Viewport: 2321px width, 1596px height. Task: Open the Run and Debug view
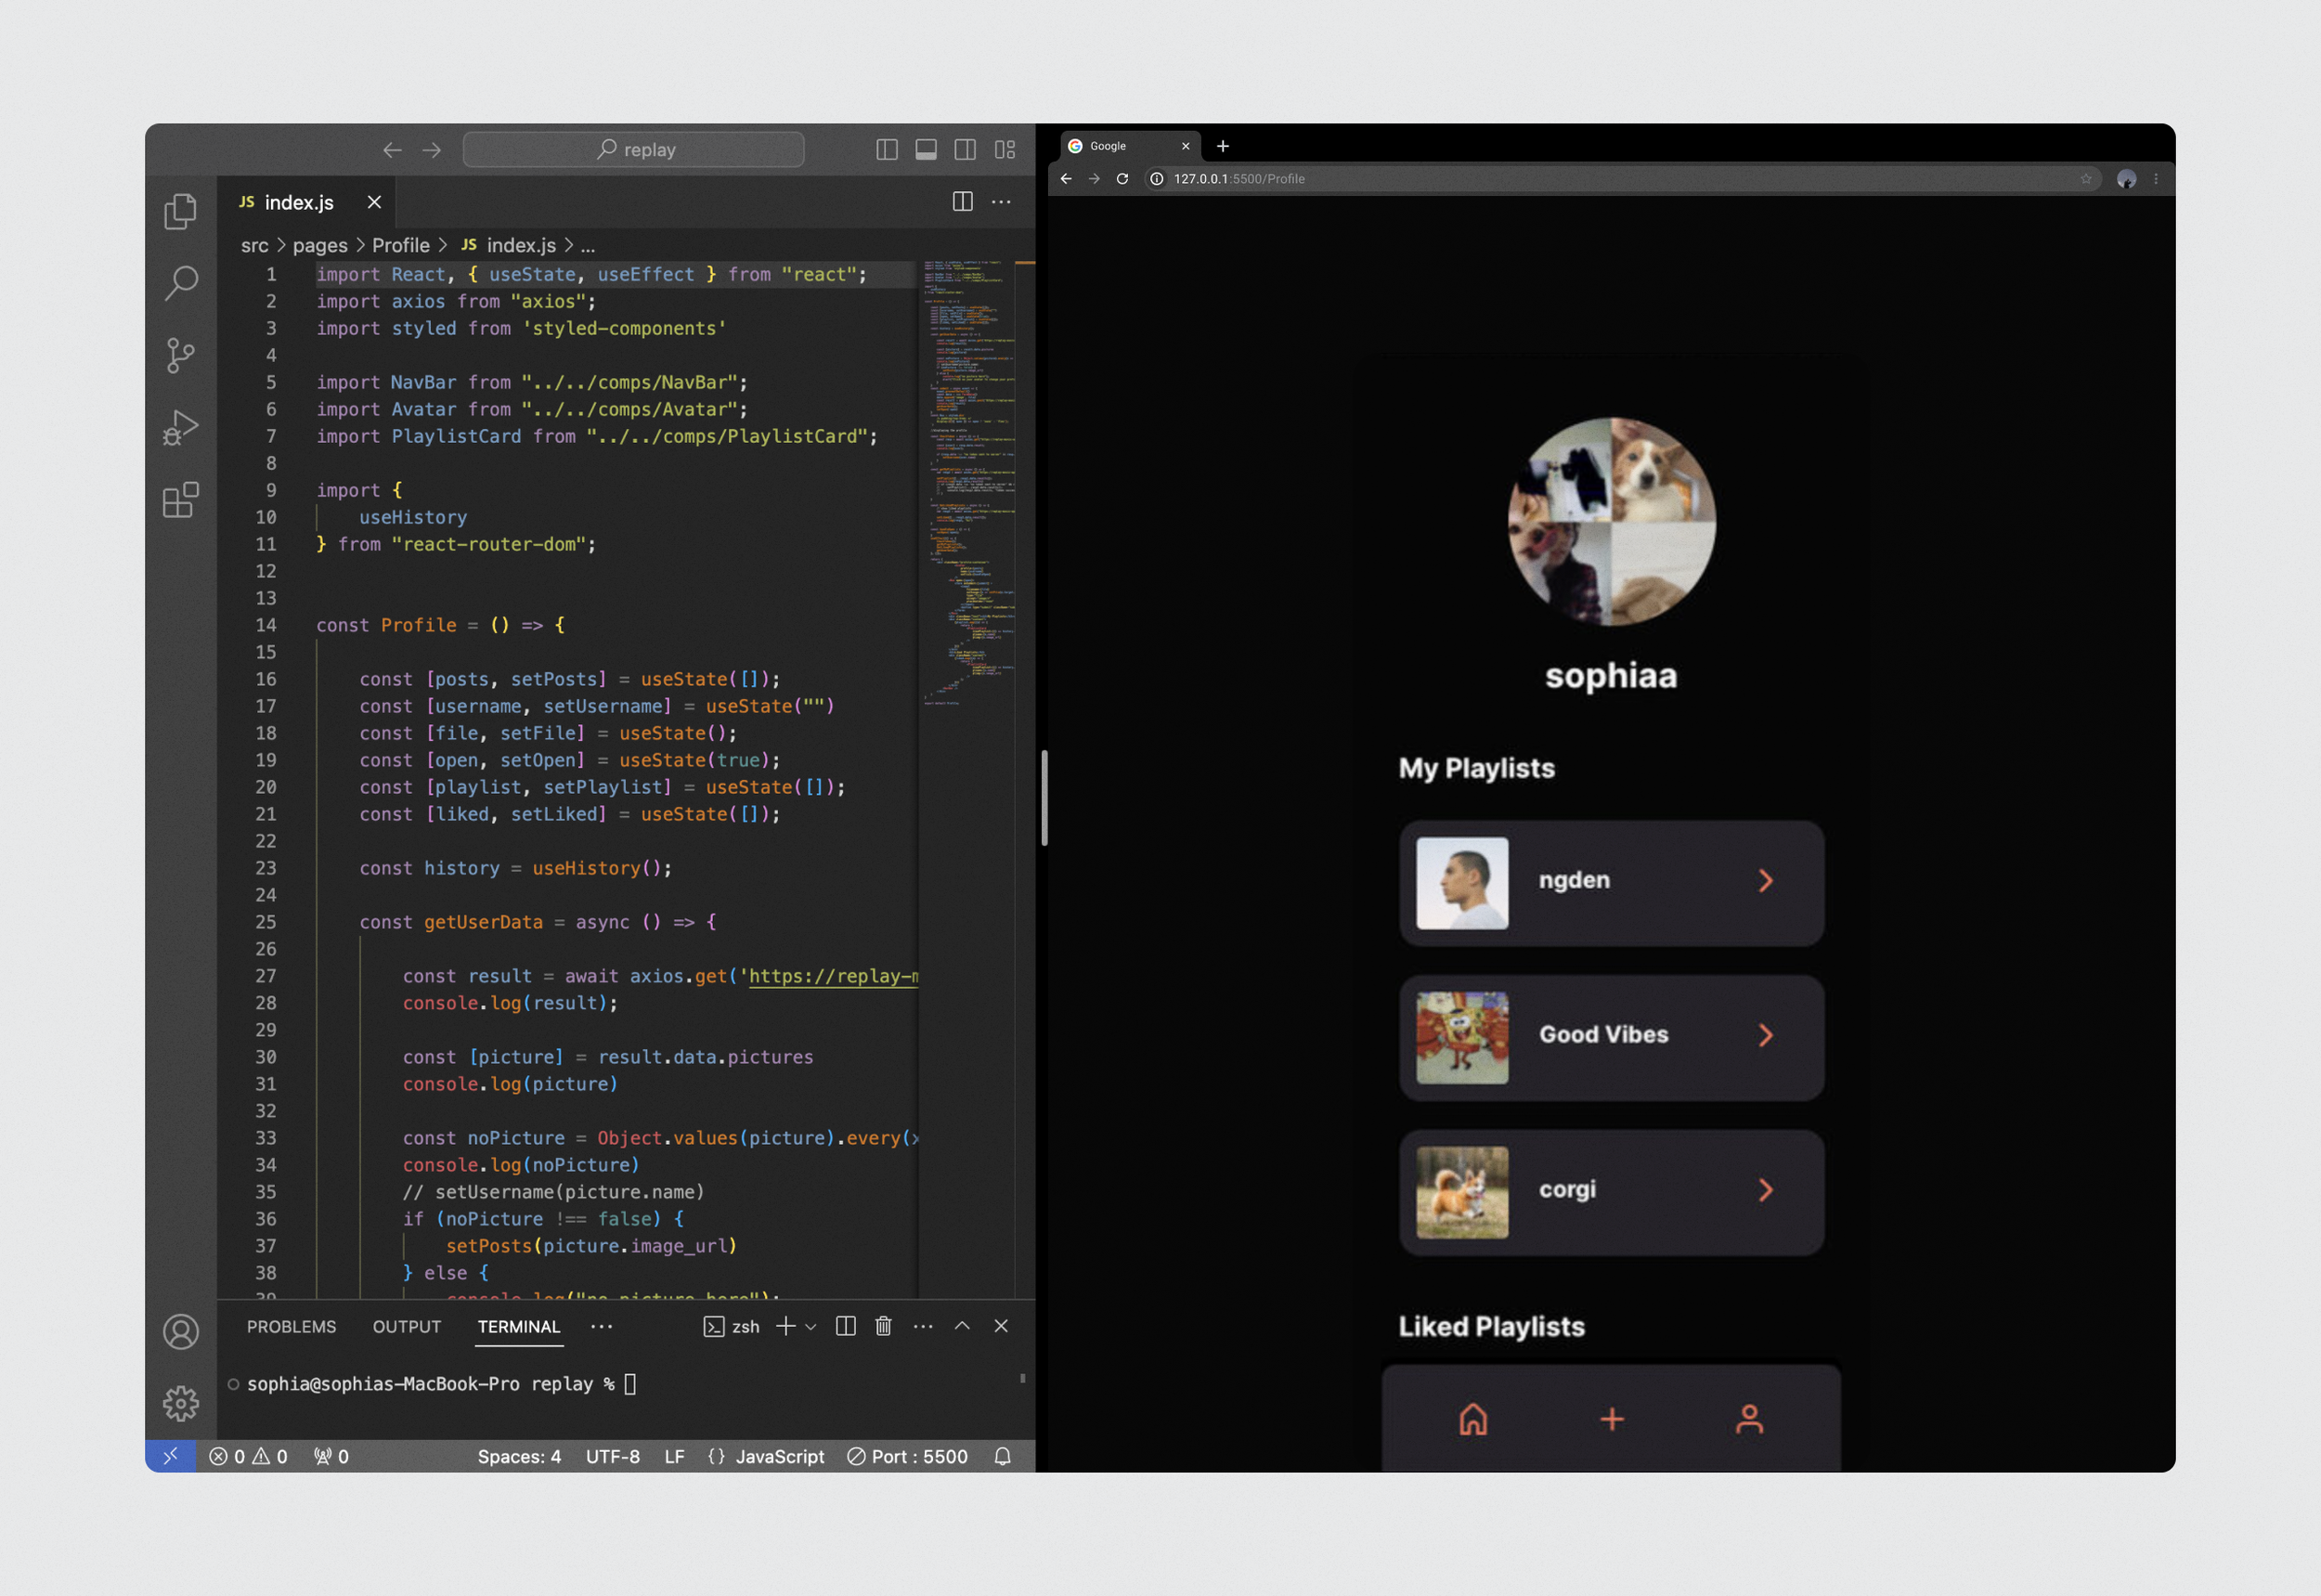(x=181, y=427)
